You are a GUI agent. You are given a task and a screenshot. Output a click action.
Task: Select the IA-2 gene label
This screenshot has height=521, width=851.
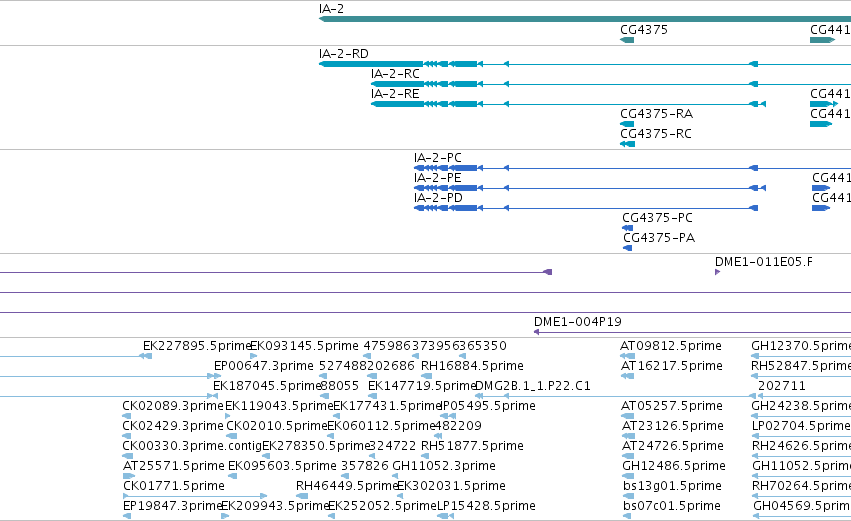(x=331, y=9)
